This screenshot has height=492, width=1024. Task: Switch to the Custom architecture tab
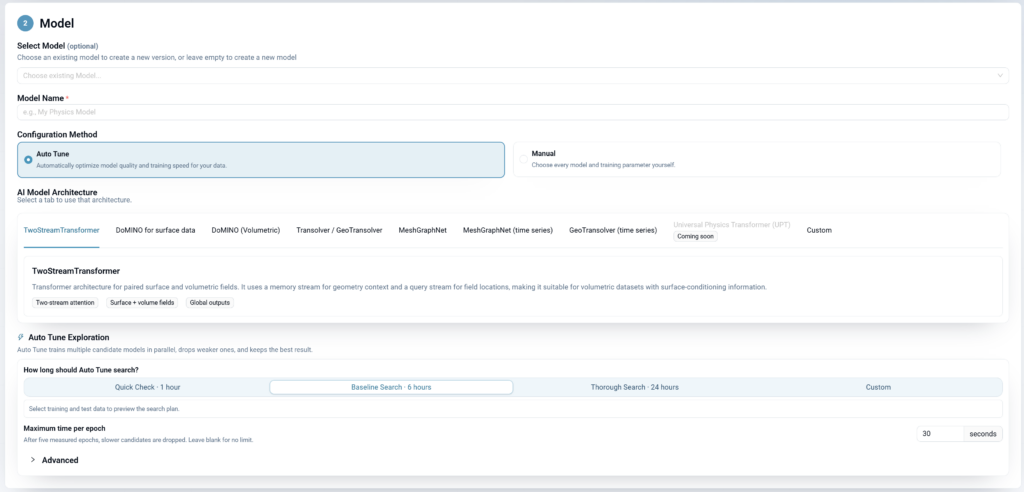click(x=819, y=230)
